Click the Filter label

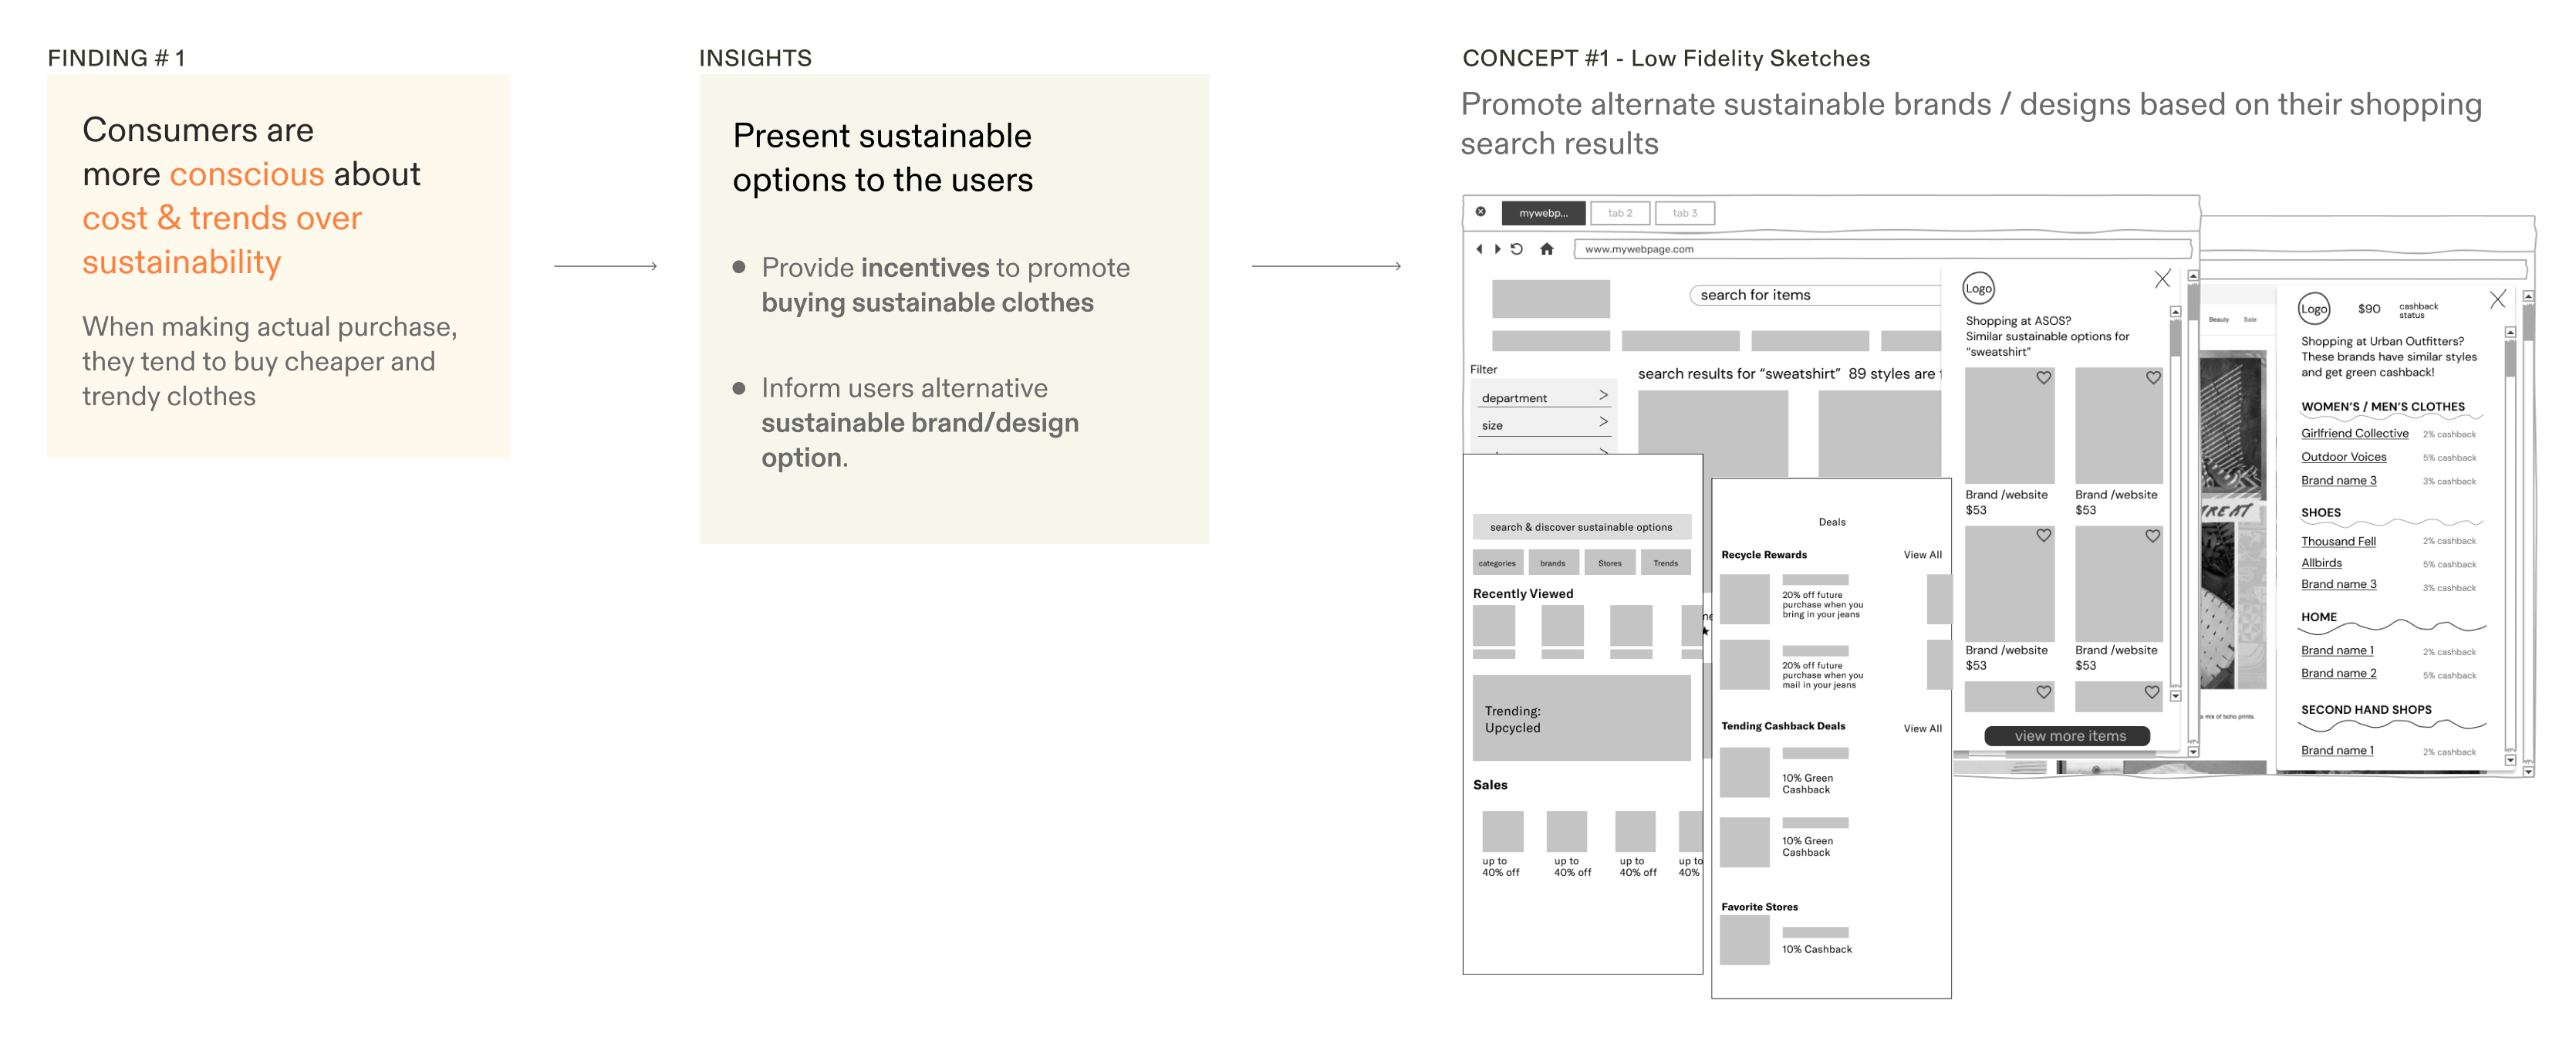point(1483,369)
